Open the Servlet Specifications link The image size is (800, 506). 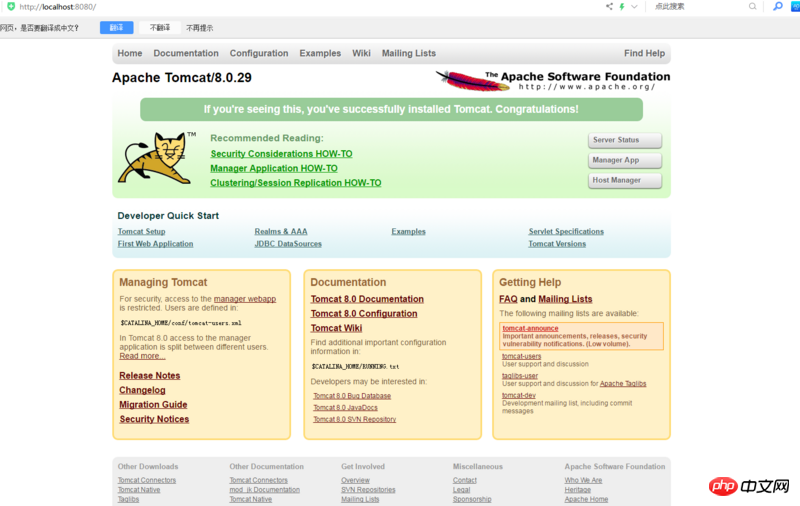566,231
